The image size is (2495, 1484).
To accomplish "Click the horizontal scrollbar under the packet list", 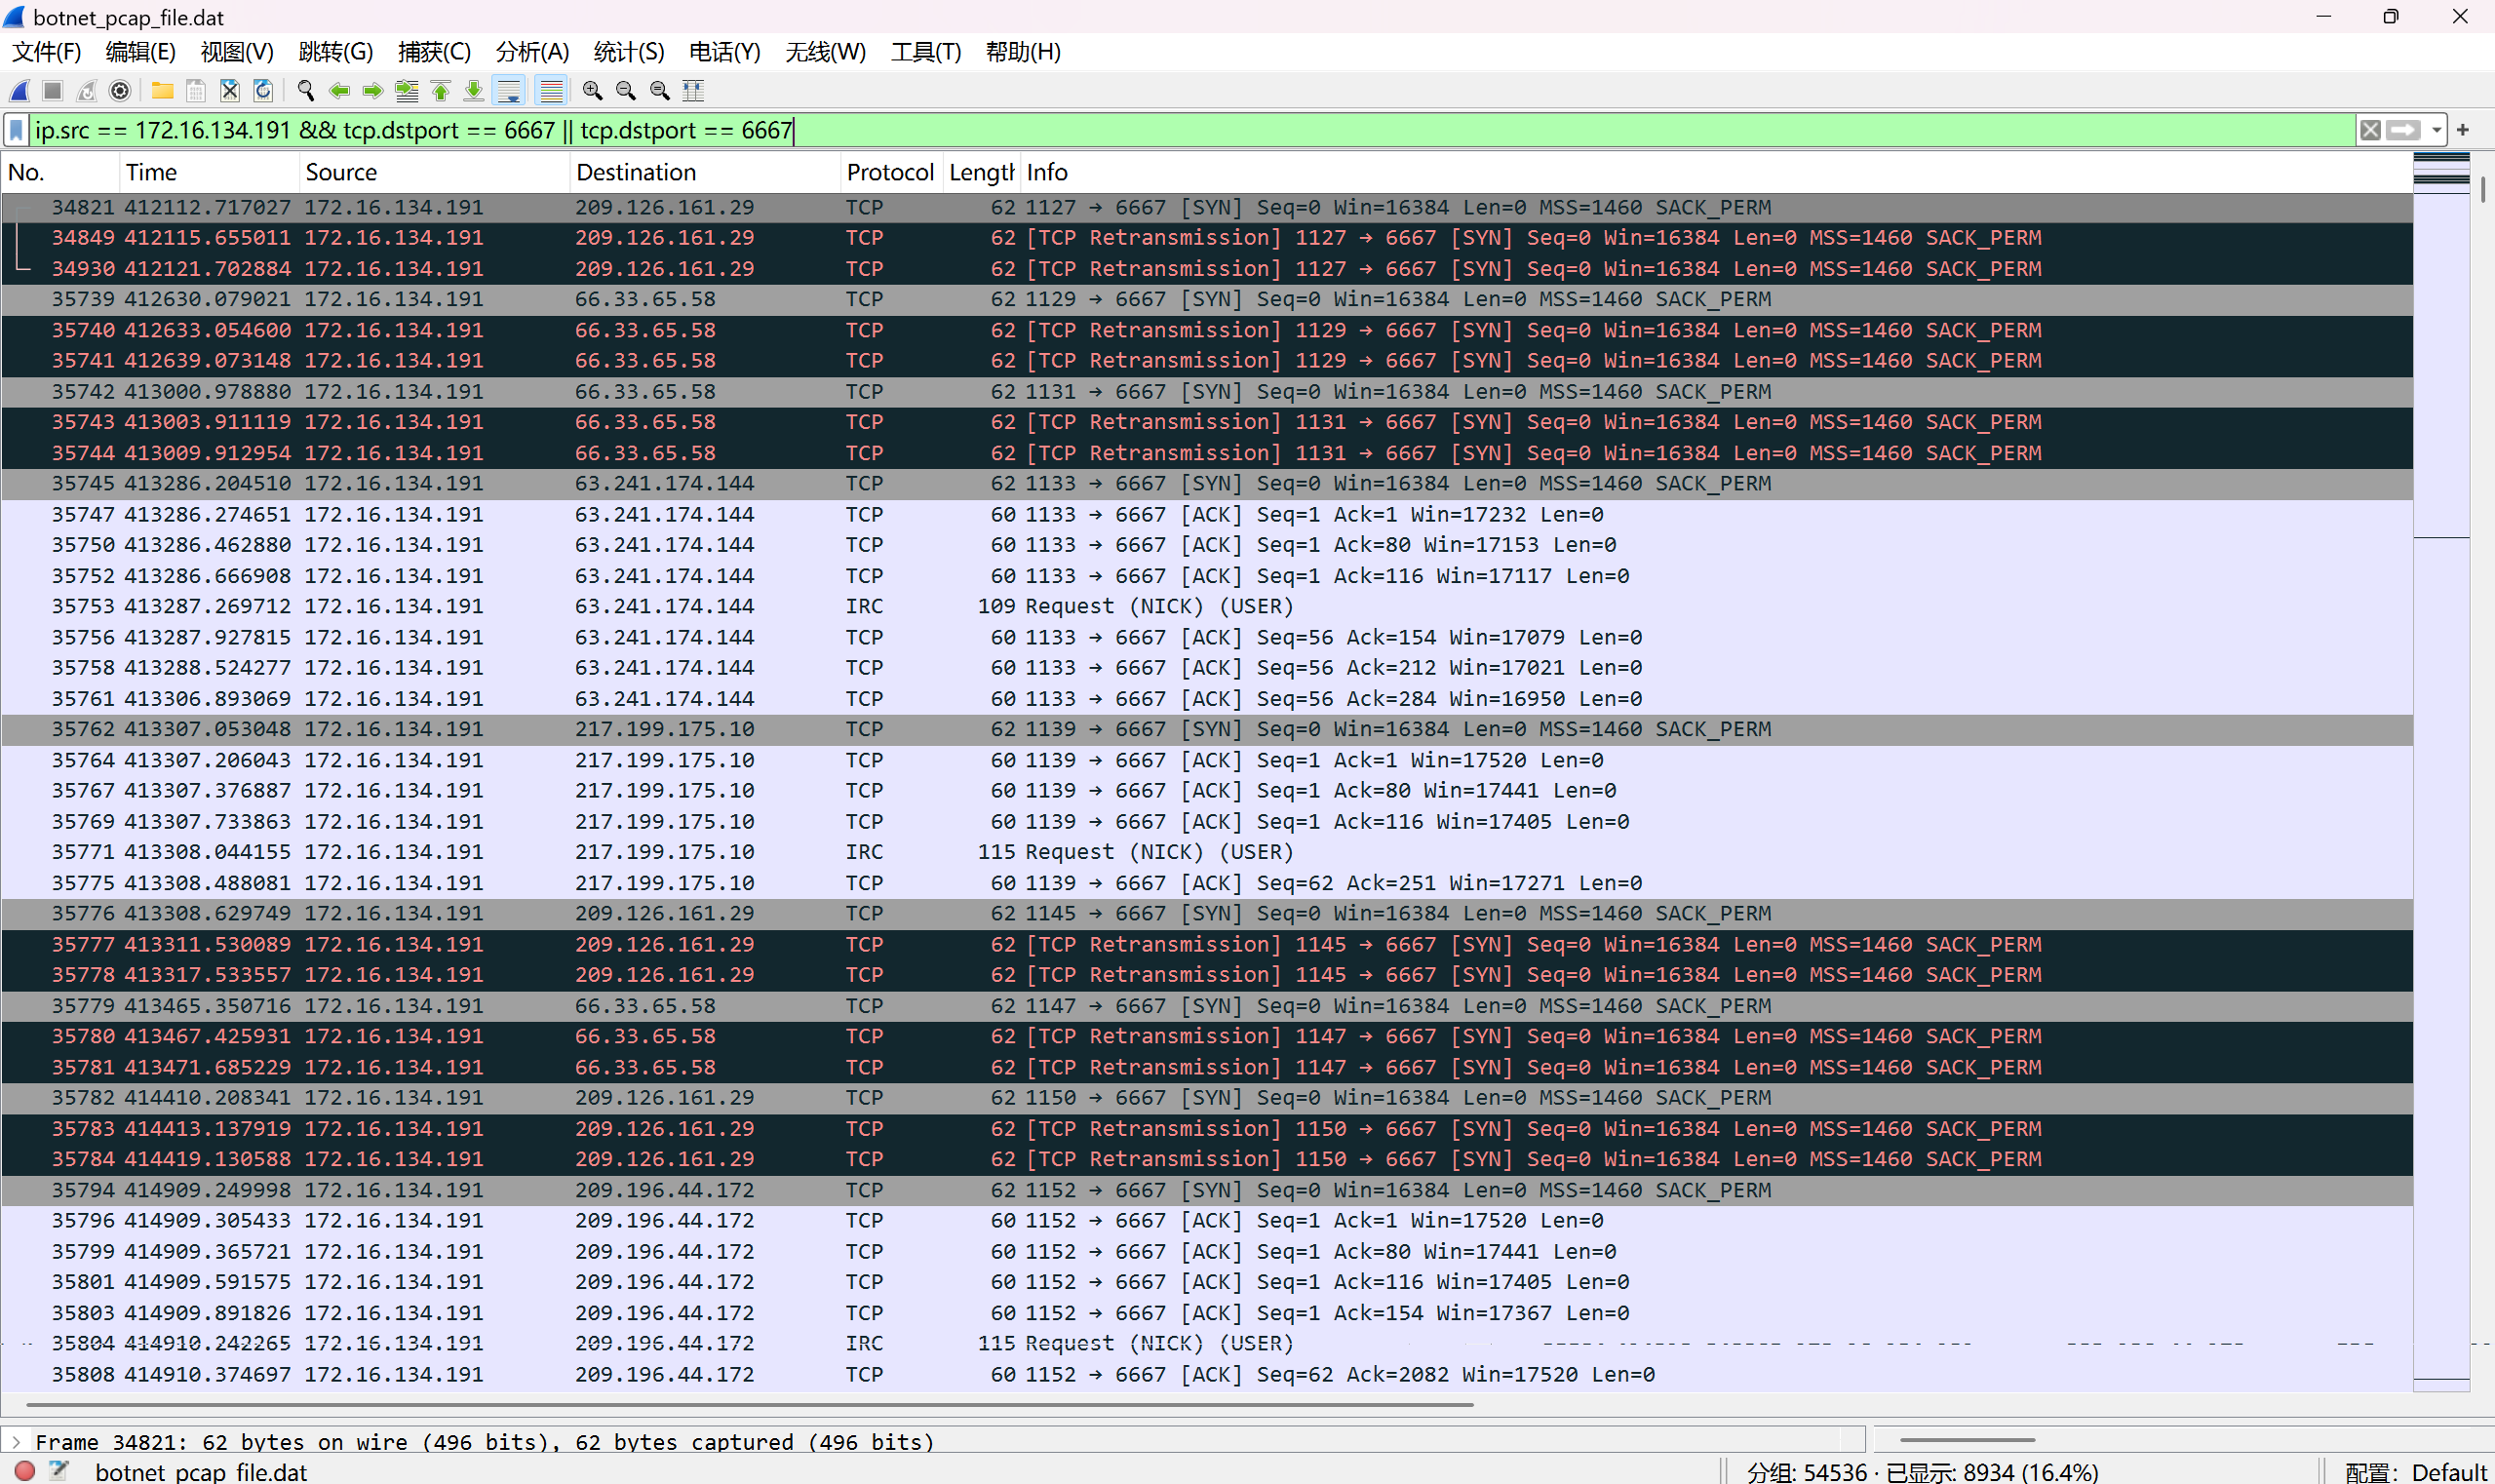I will click(x=750, y=1404).
